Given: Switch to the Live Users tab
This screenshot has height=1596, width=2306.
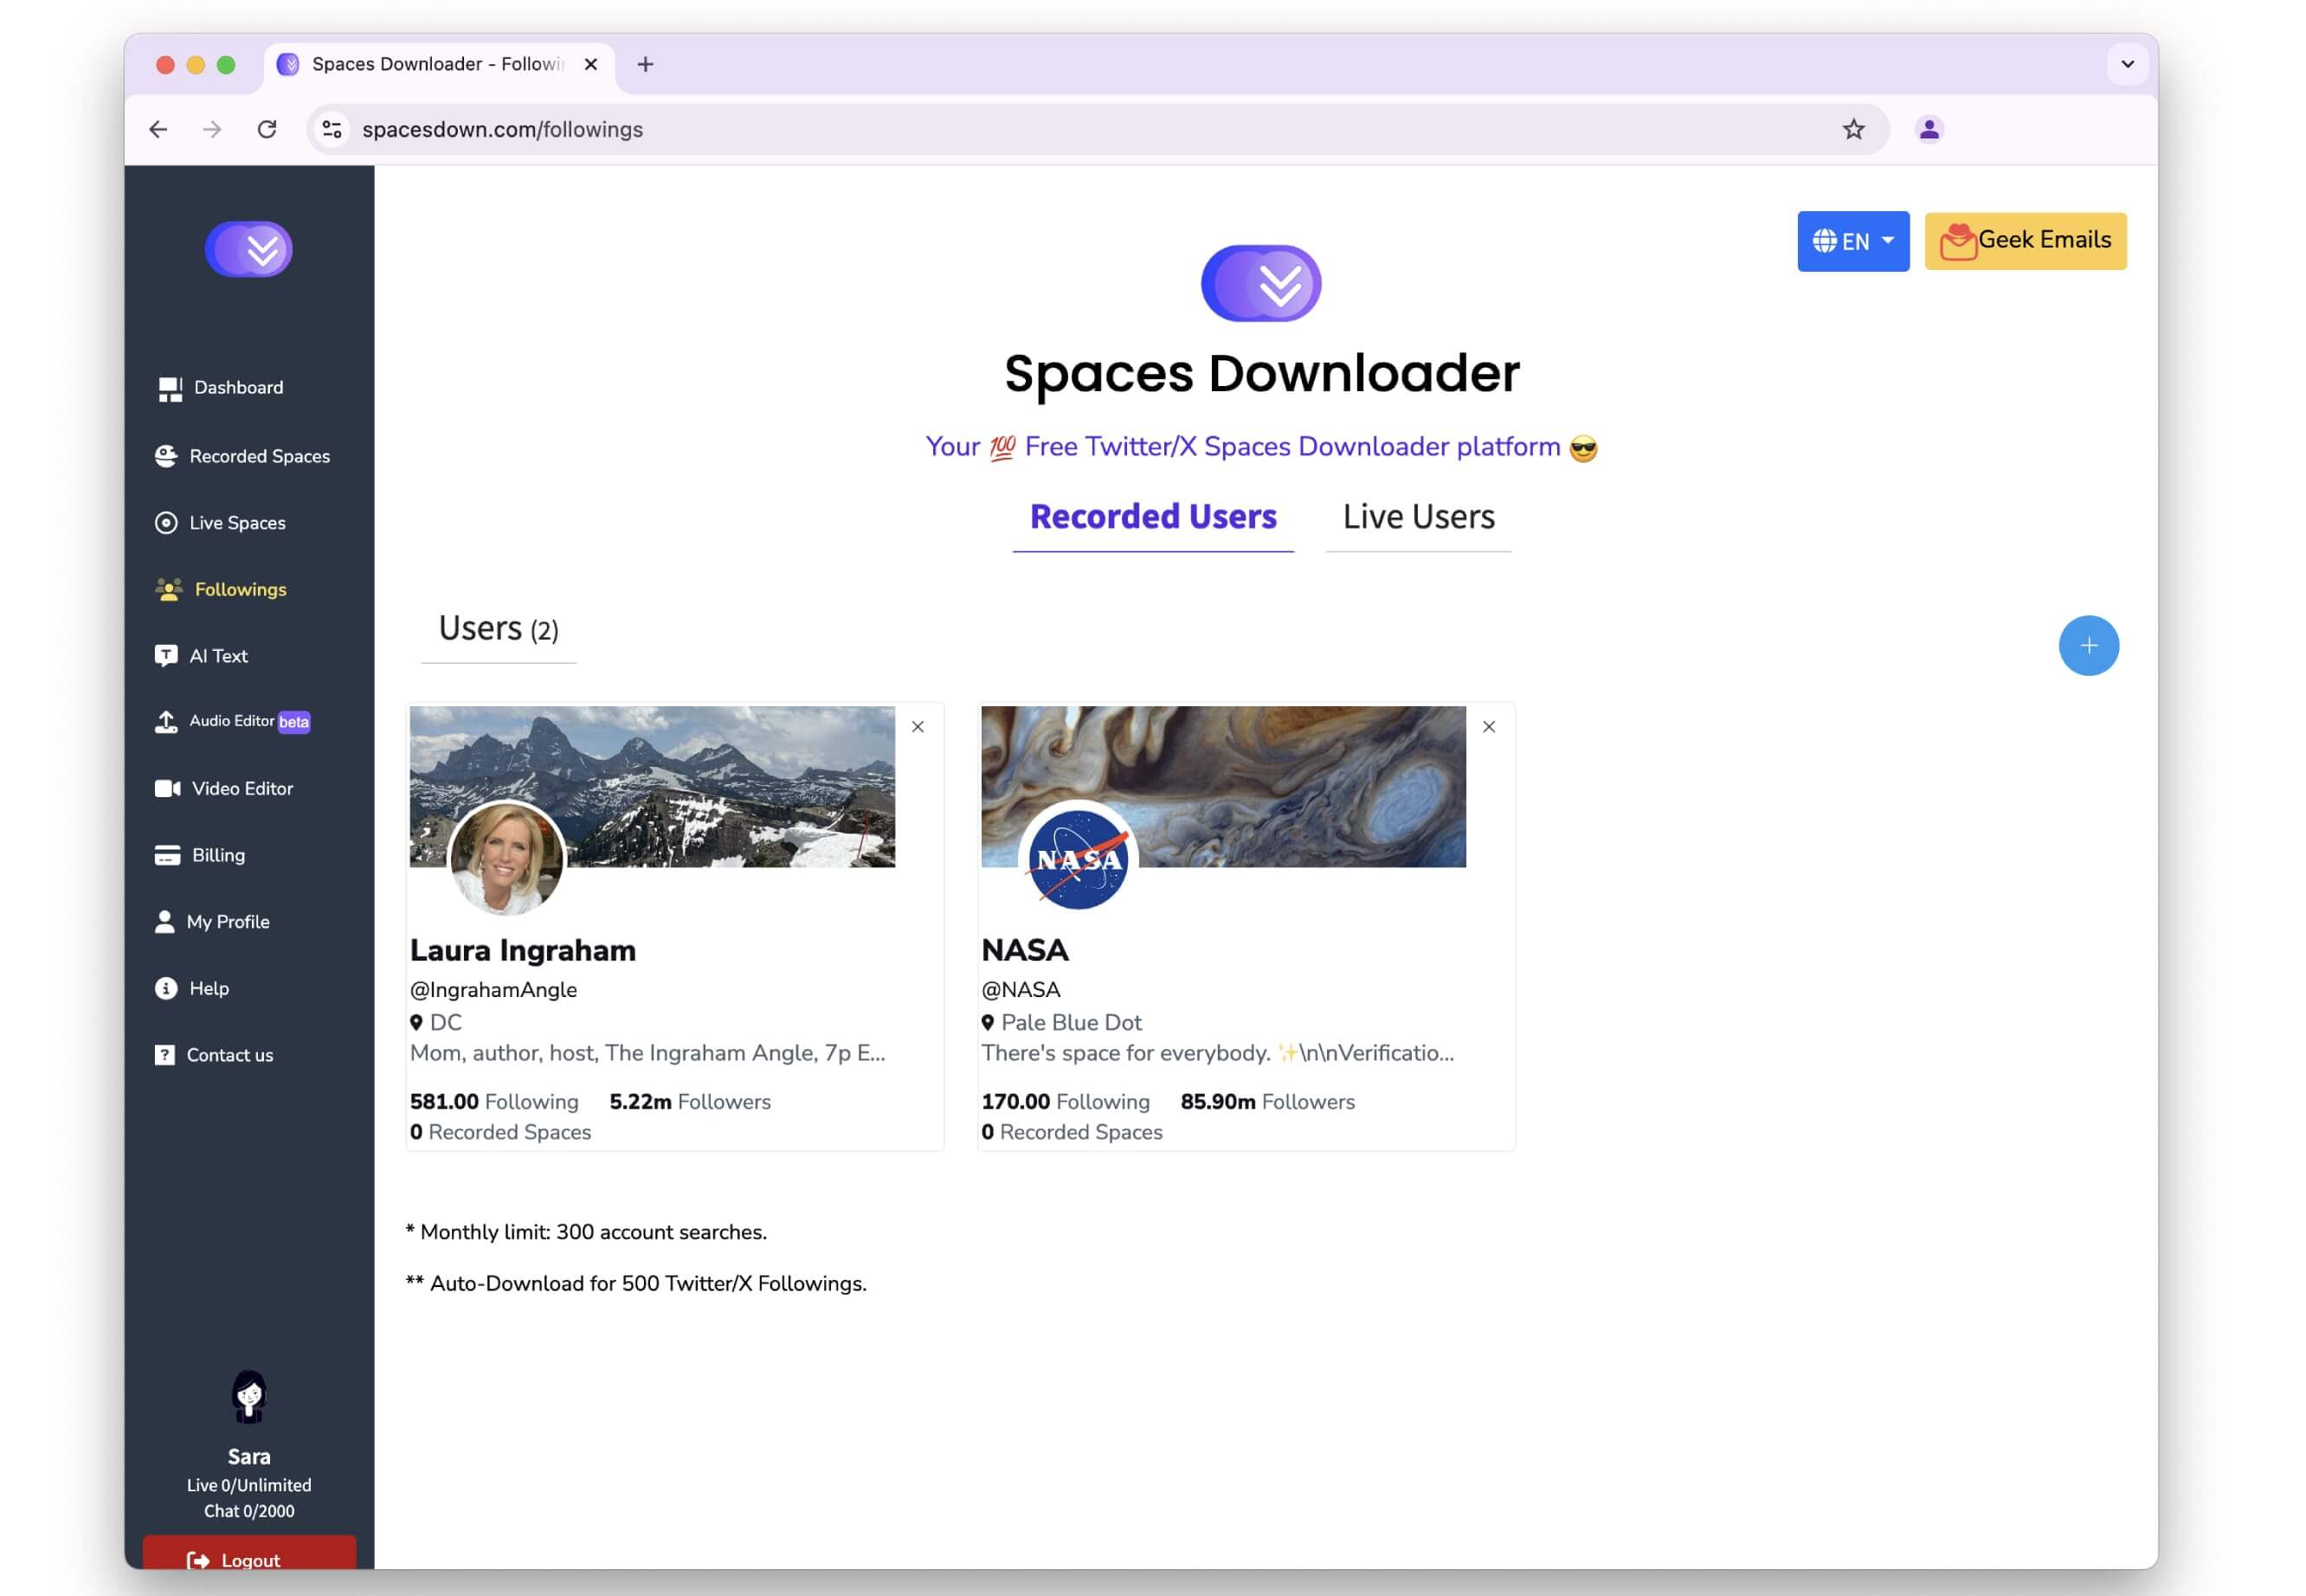Looking at the screenshot, I should point(1417,516).
